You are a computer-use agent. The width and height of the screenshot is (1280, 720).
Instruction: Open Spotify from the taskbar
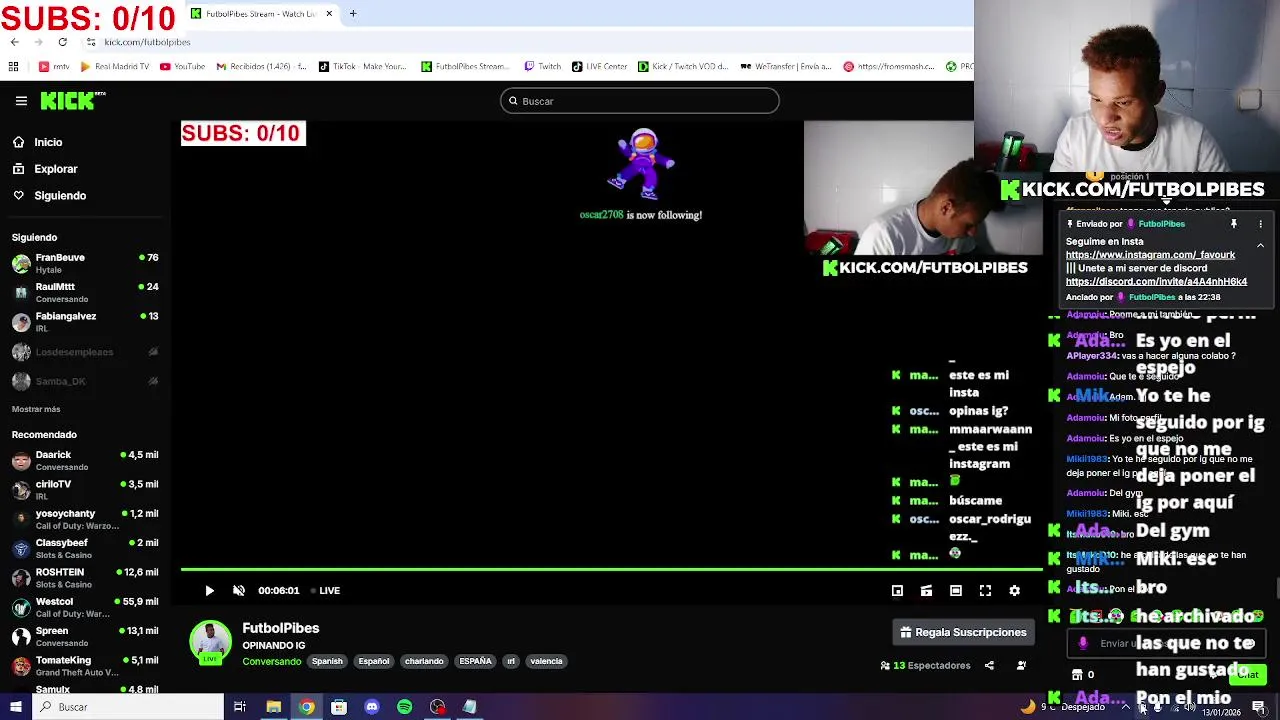pos(404,707)
